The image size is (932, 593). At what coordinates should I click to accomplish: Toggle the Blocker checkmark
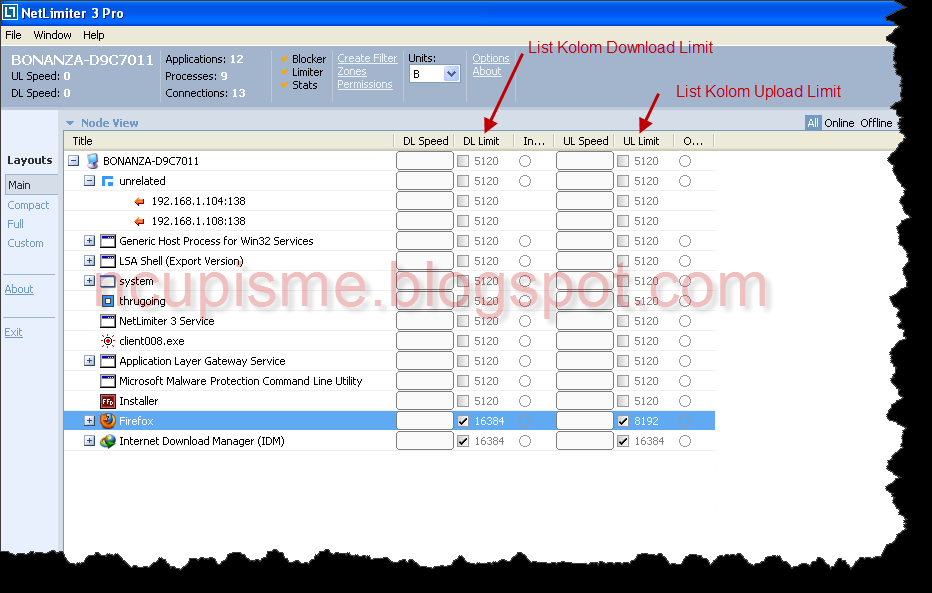coord(284,58)
